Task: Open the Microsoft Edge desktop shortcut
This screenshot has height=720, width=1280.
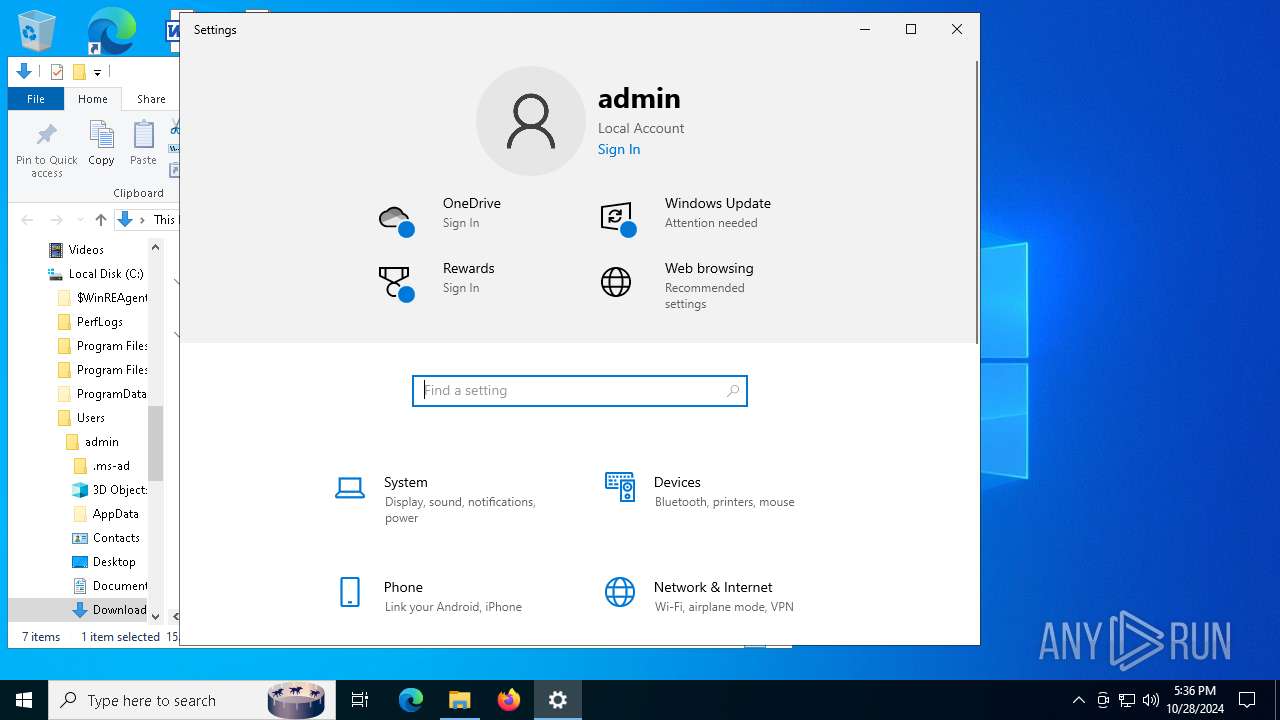Action: tap(111, 30)
